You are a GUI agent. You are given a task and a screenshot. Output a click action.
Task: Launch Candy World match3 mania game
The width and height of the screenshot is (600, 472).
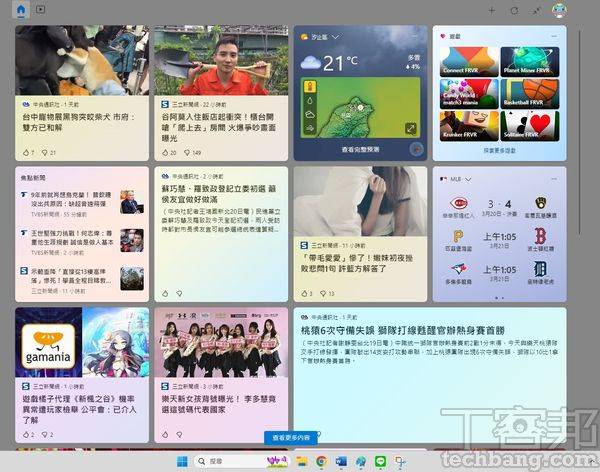(469, 94)
